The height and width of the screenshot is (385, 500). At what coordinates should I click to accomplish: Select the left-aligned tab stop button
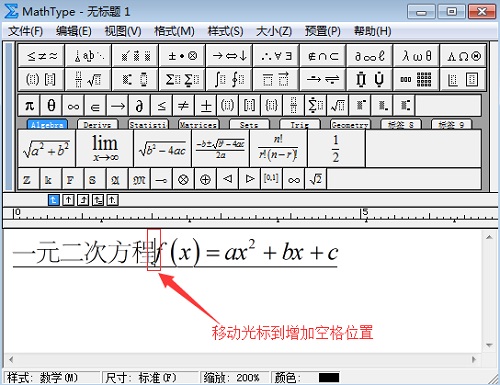point(54,200)
